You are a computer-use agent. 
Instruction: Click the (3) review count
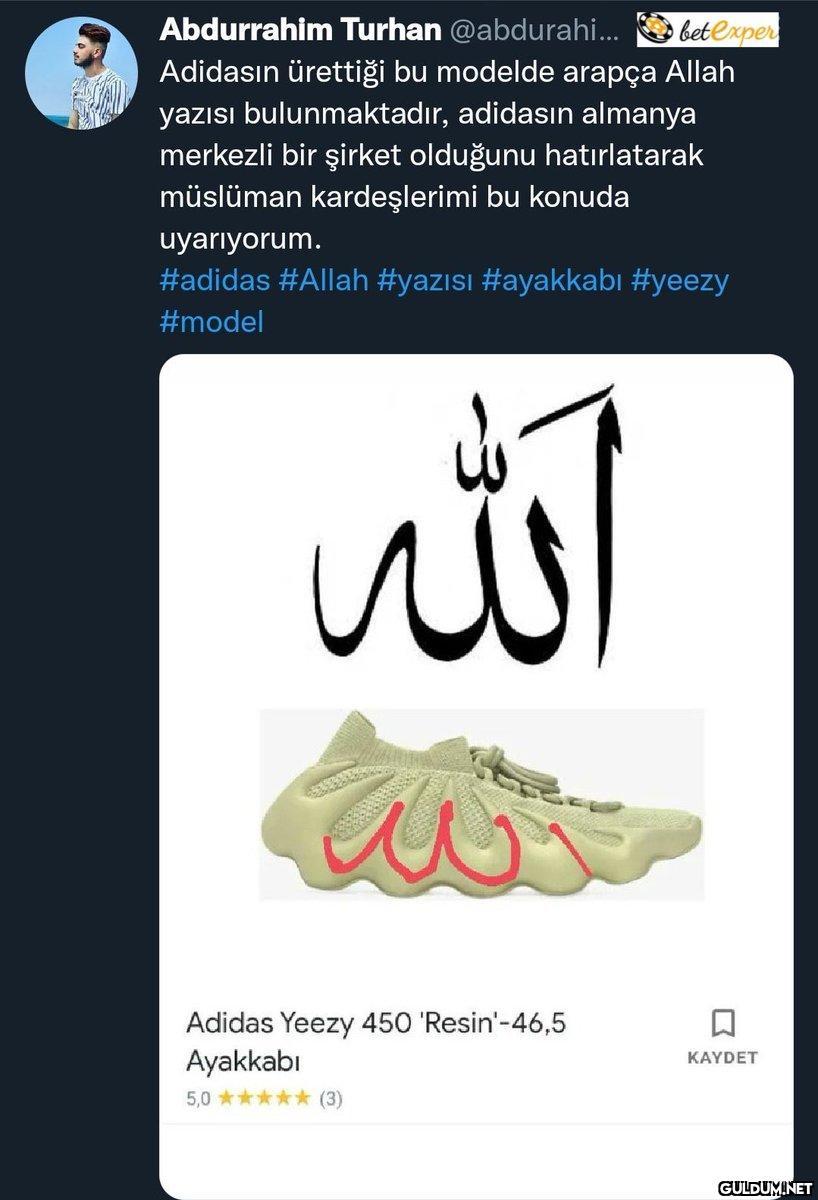(x=331, y=1098)
